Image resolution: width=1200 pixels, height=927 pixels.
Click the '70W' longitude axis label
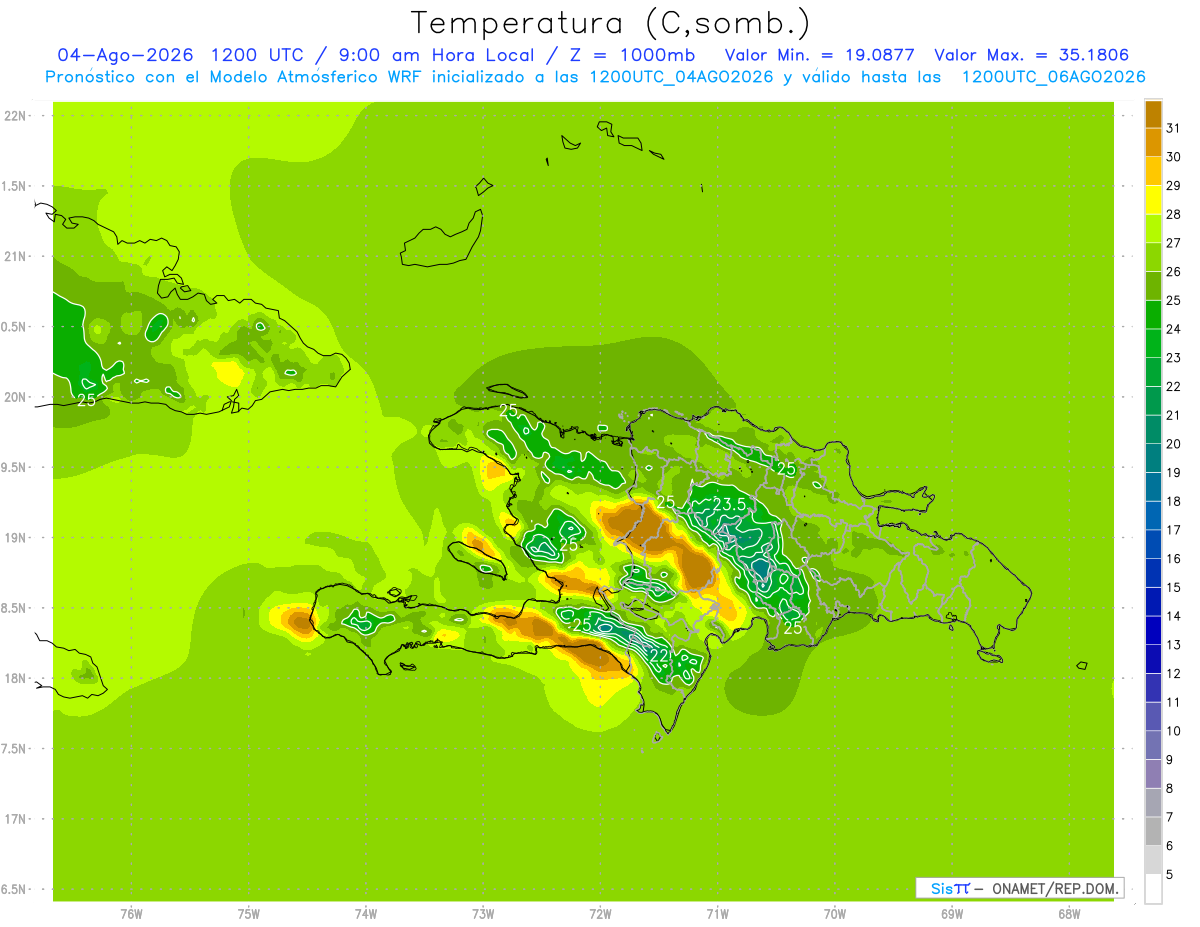835,914
